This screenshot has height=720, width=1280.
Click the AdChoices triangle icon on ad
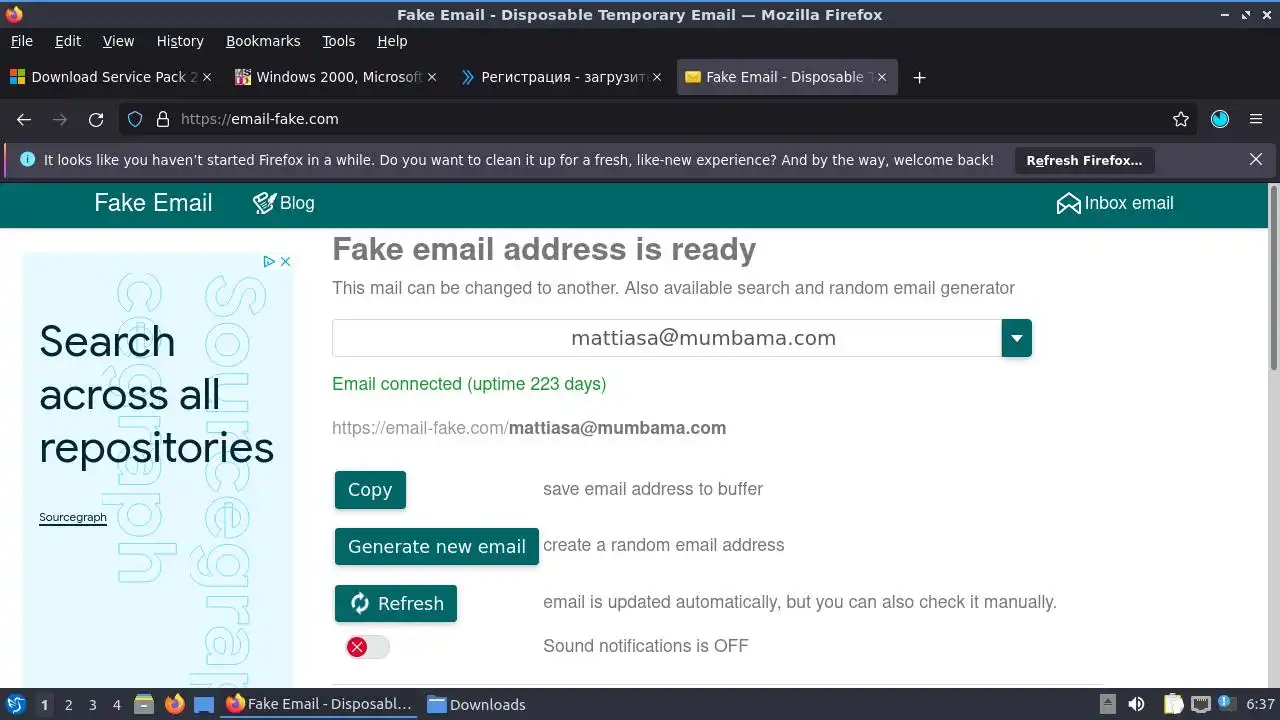269,261
